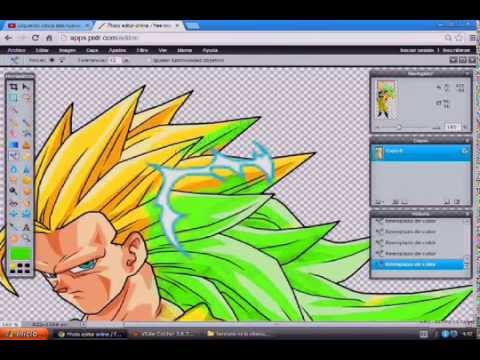Open the Editar menu
The width and height of the screenshot is (480, 360).
(x=42, y=50)
